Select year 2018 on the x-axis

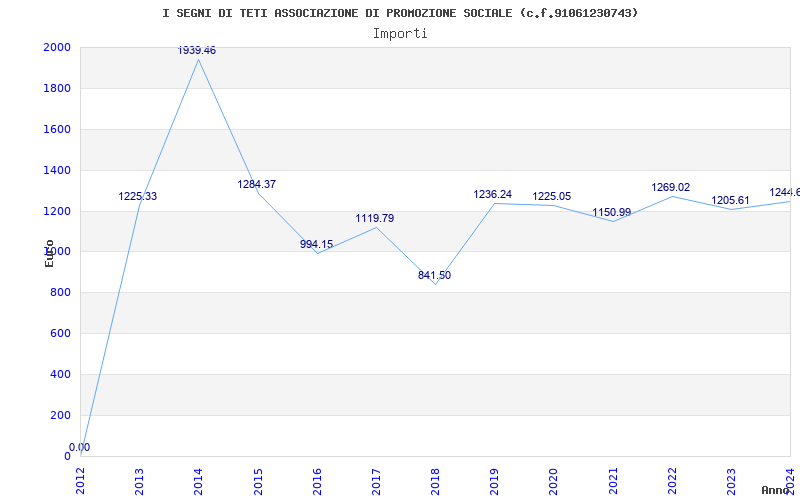coord(435,479)
